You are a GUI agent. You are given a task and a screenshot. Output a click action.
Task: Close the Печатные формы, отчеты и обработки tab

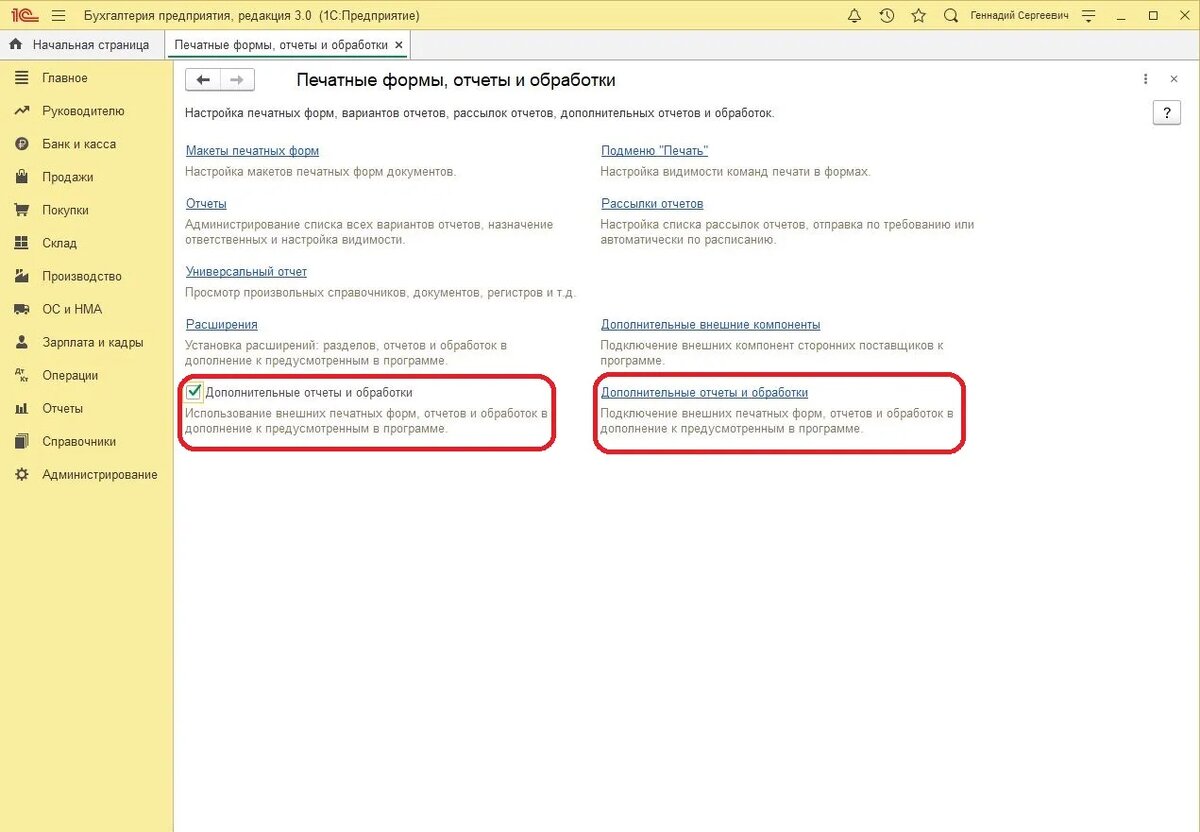399,45
